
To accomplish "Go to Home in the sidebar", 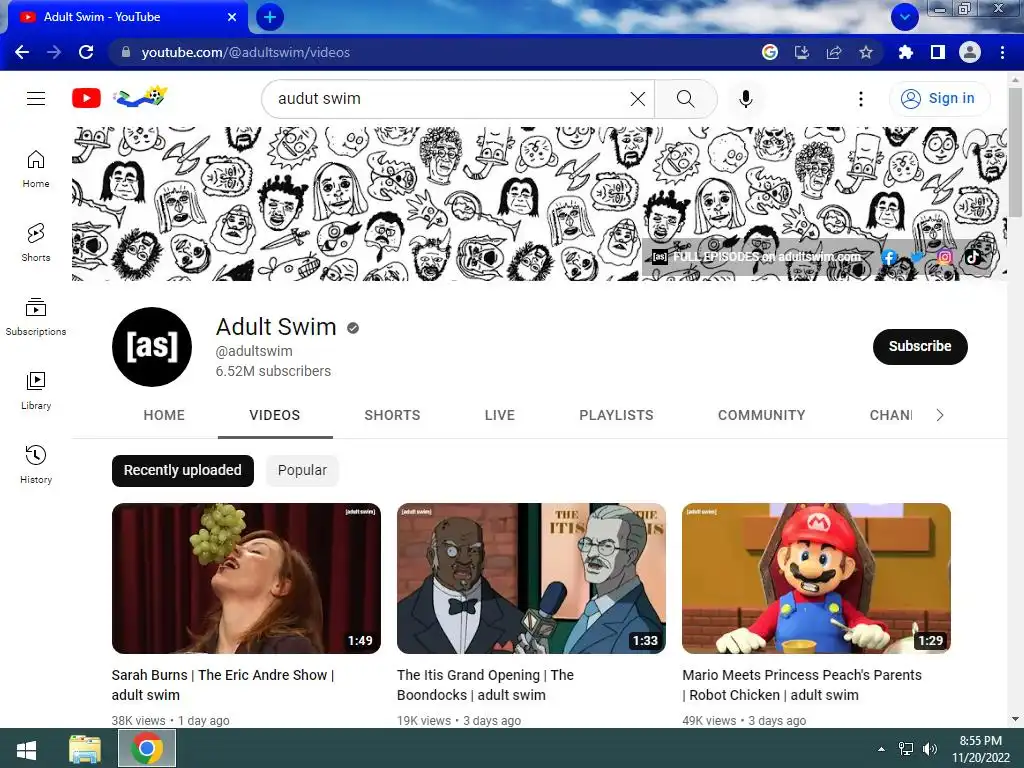I will click(36, 169).
